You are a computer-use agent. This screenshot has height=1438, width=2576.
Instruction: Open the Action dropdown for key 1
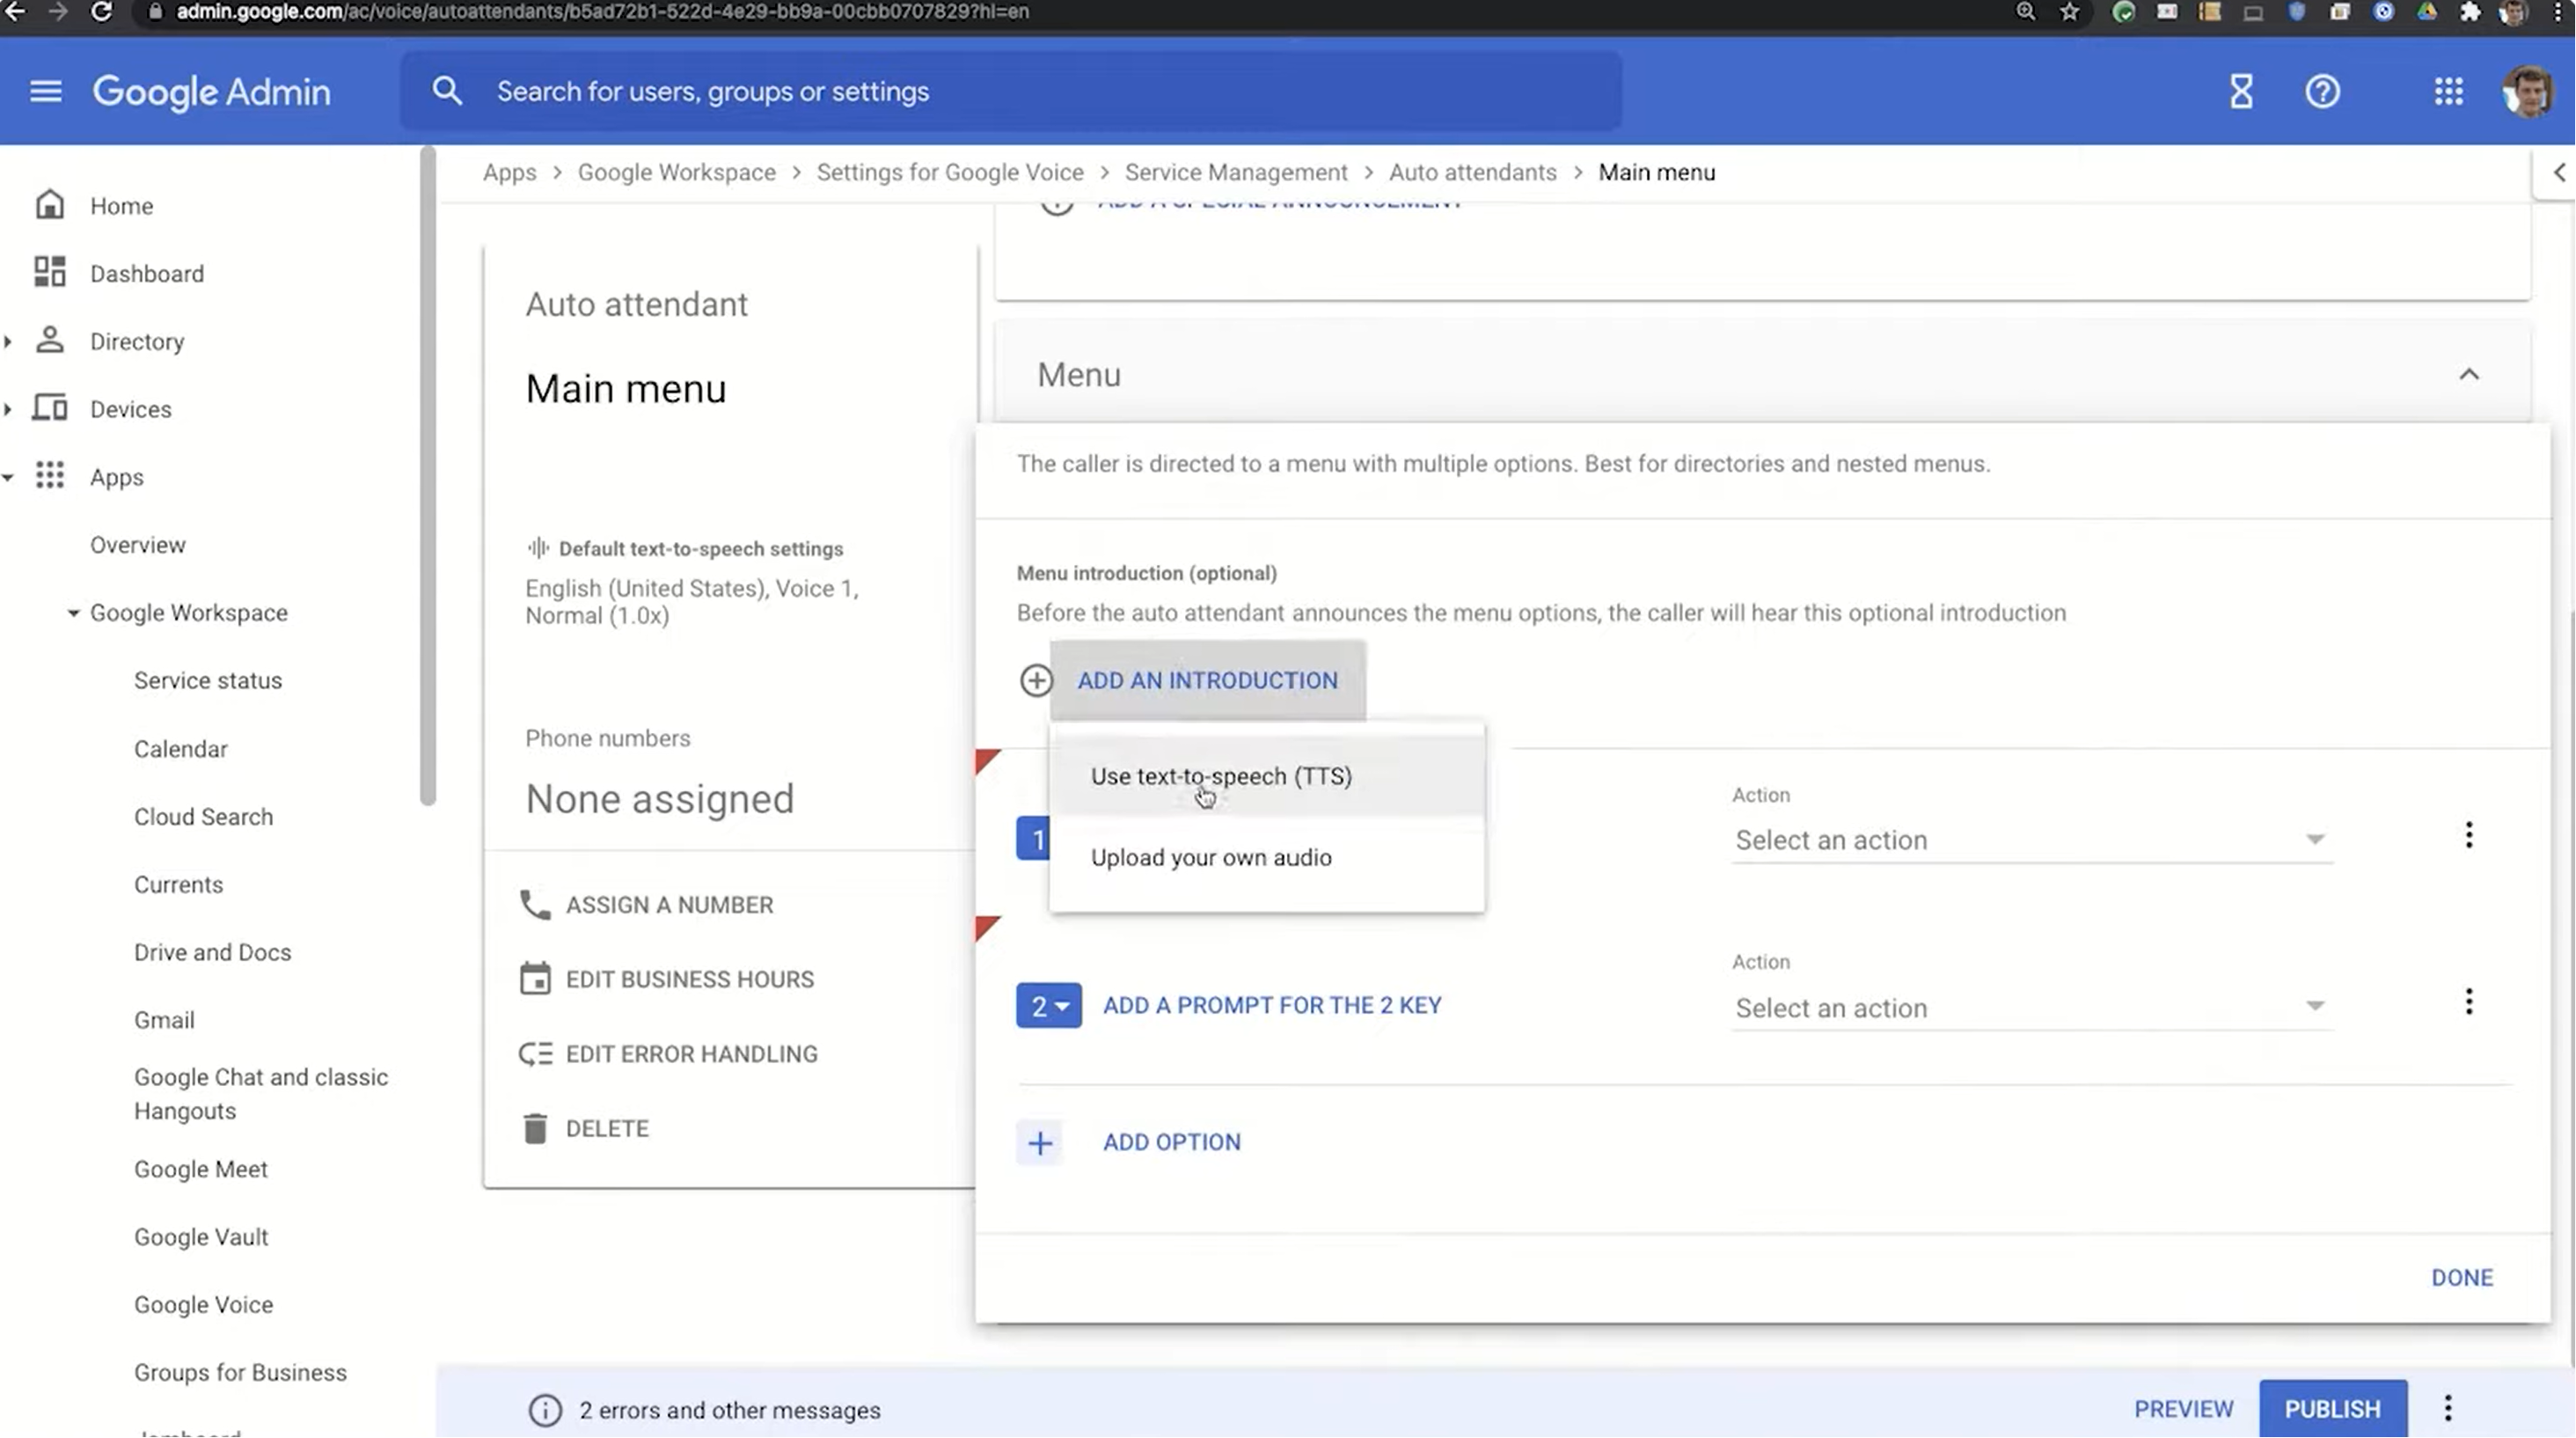2031,840
